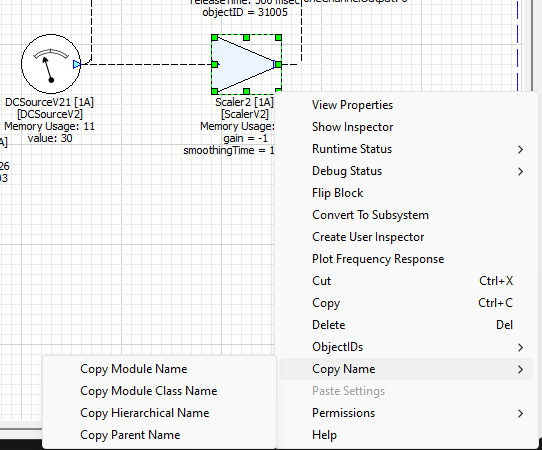This screenshot has height=450, width=542.
Task: Click the Scaler2 output pin
Action: coord(277,64)
